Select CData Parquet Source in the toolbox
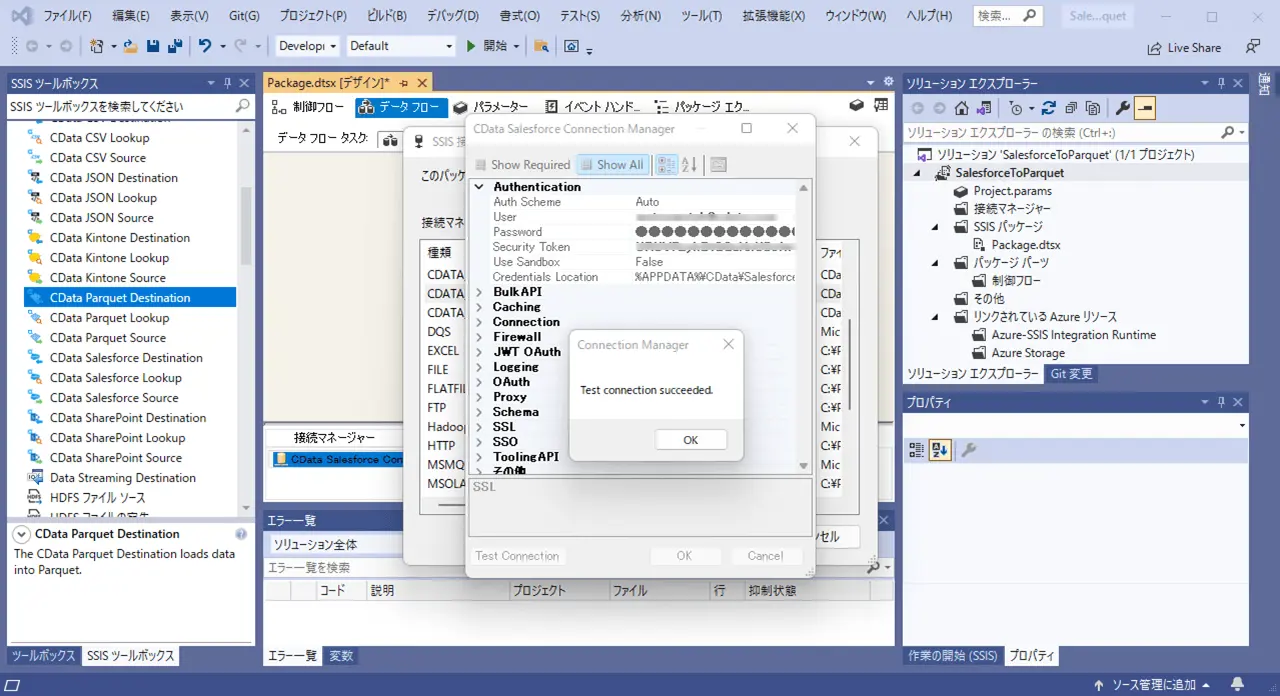Image resolution: width=1280 pixels, height=696 pixels. tap(108, 338)
